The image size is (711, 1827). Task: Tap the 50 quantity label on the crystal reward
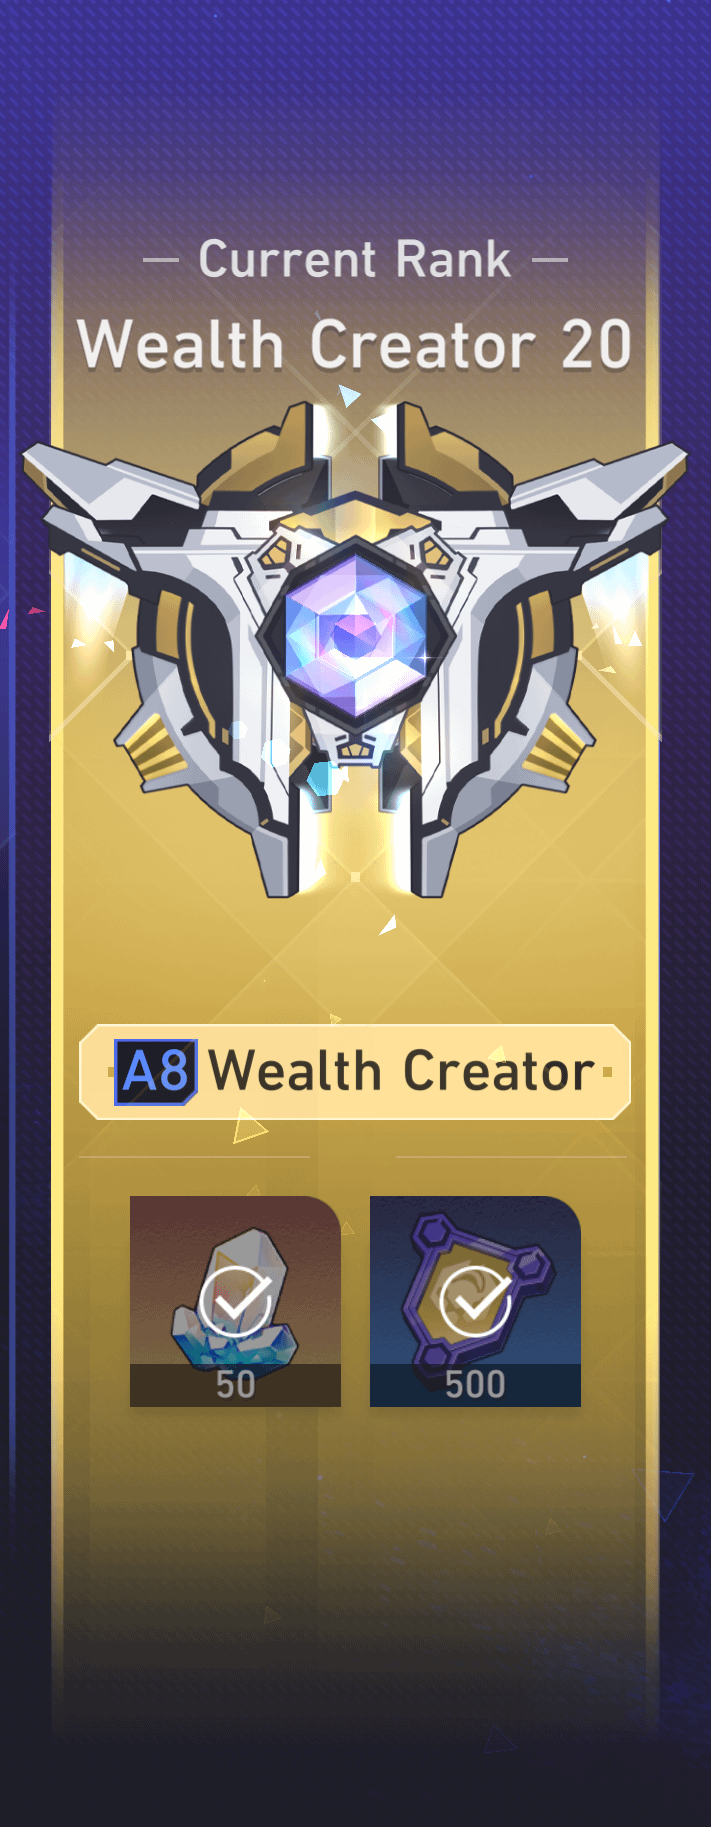235,1385
